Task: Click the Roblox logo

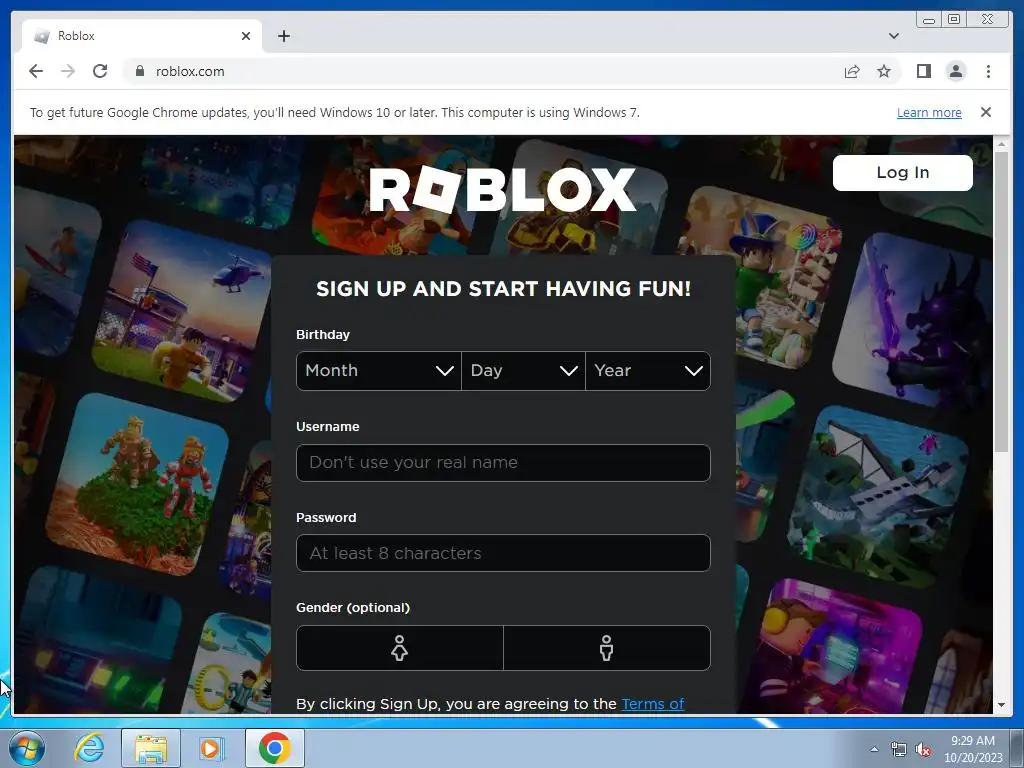Action: click(502, 189)
